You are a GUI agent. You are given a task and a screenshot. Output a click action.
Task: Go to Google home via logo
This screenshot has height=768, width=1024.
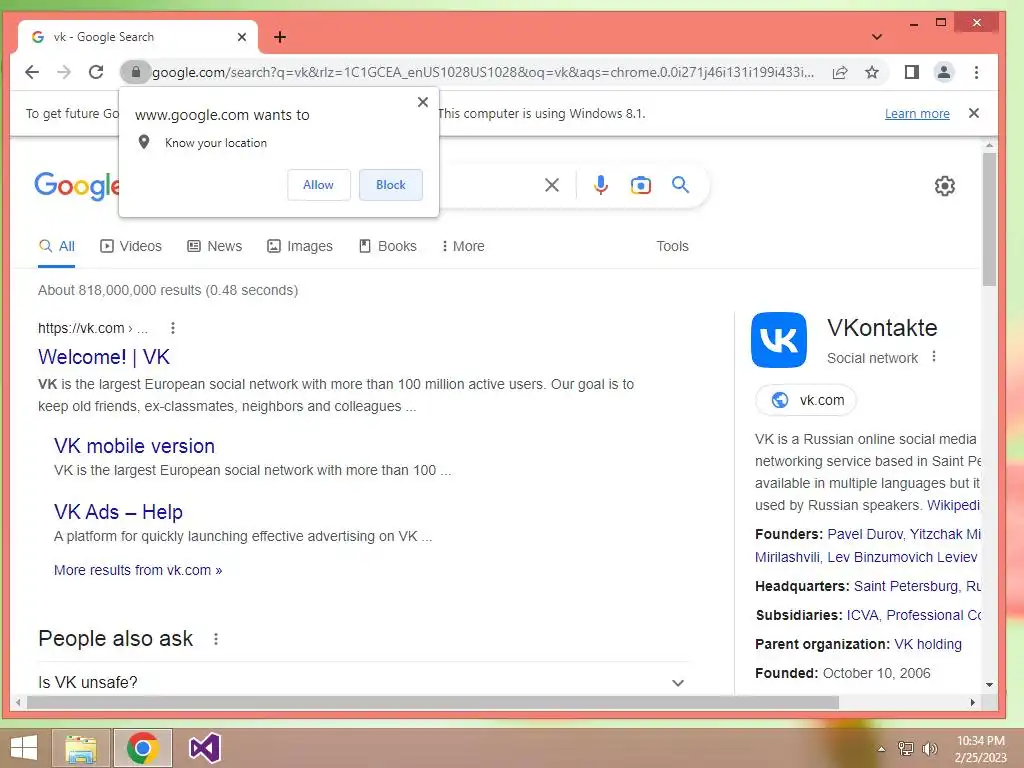pos(77,186)
